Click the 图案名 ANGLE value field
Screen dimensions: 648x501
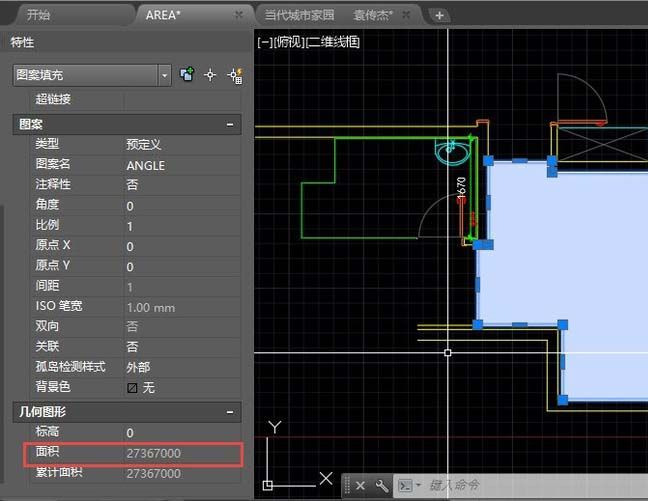click(180, 164)
